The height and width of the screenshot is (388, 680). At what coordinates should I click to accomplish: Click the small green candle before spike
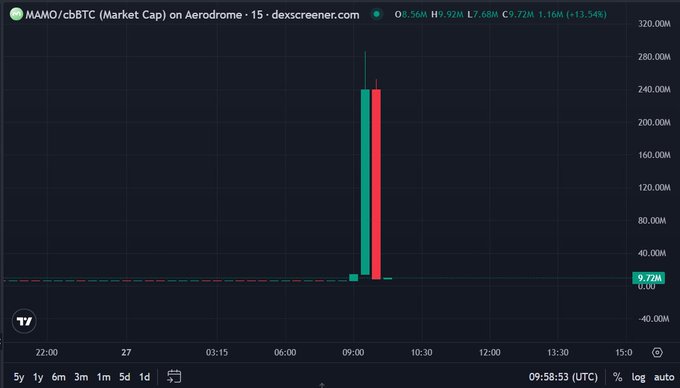point(353,277)
